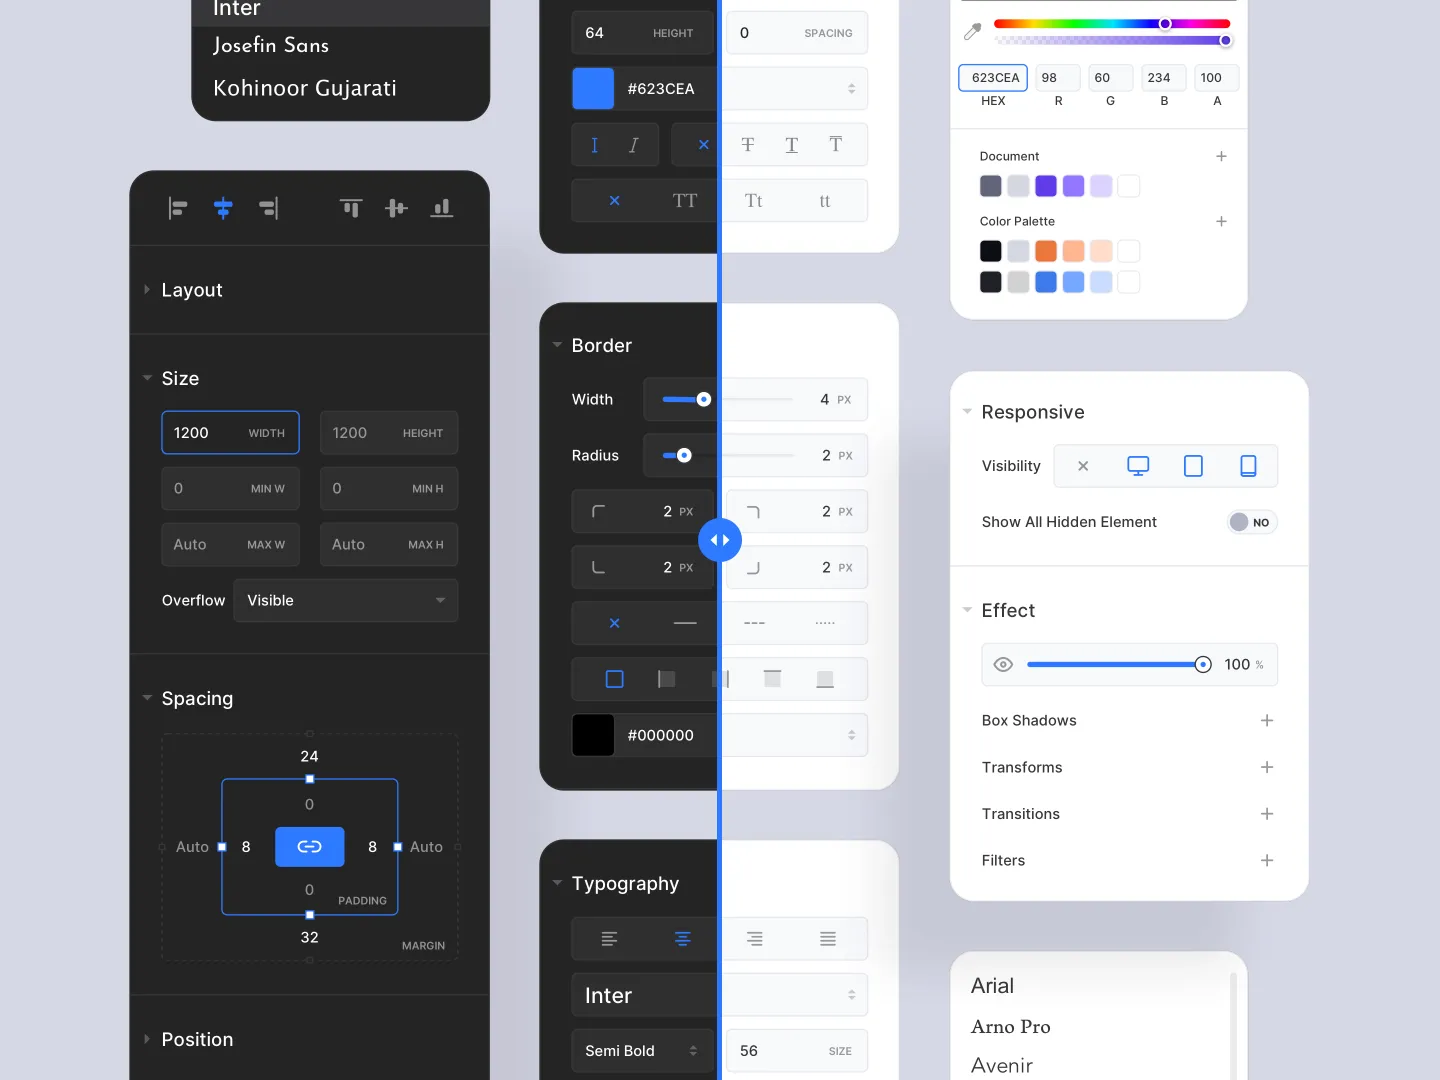Viewport: 1440px width, 1080px height.
Task: Pick the eyedropper color tool
Action: pyautogui.click(x=972, y=32)
